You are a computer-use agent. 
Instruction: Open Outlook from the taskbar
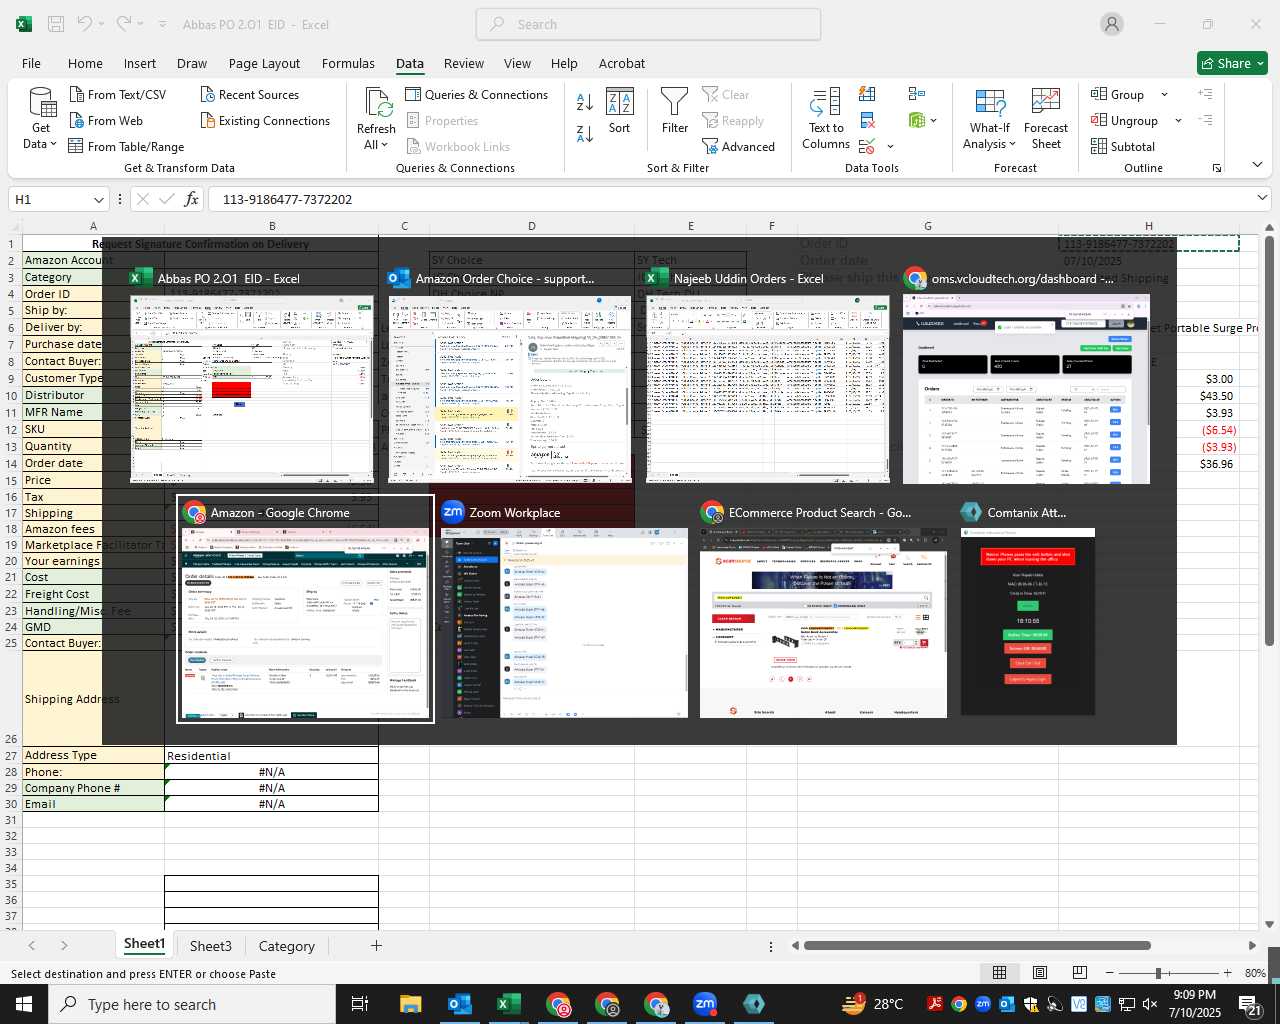point(460,1004)
